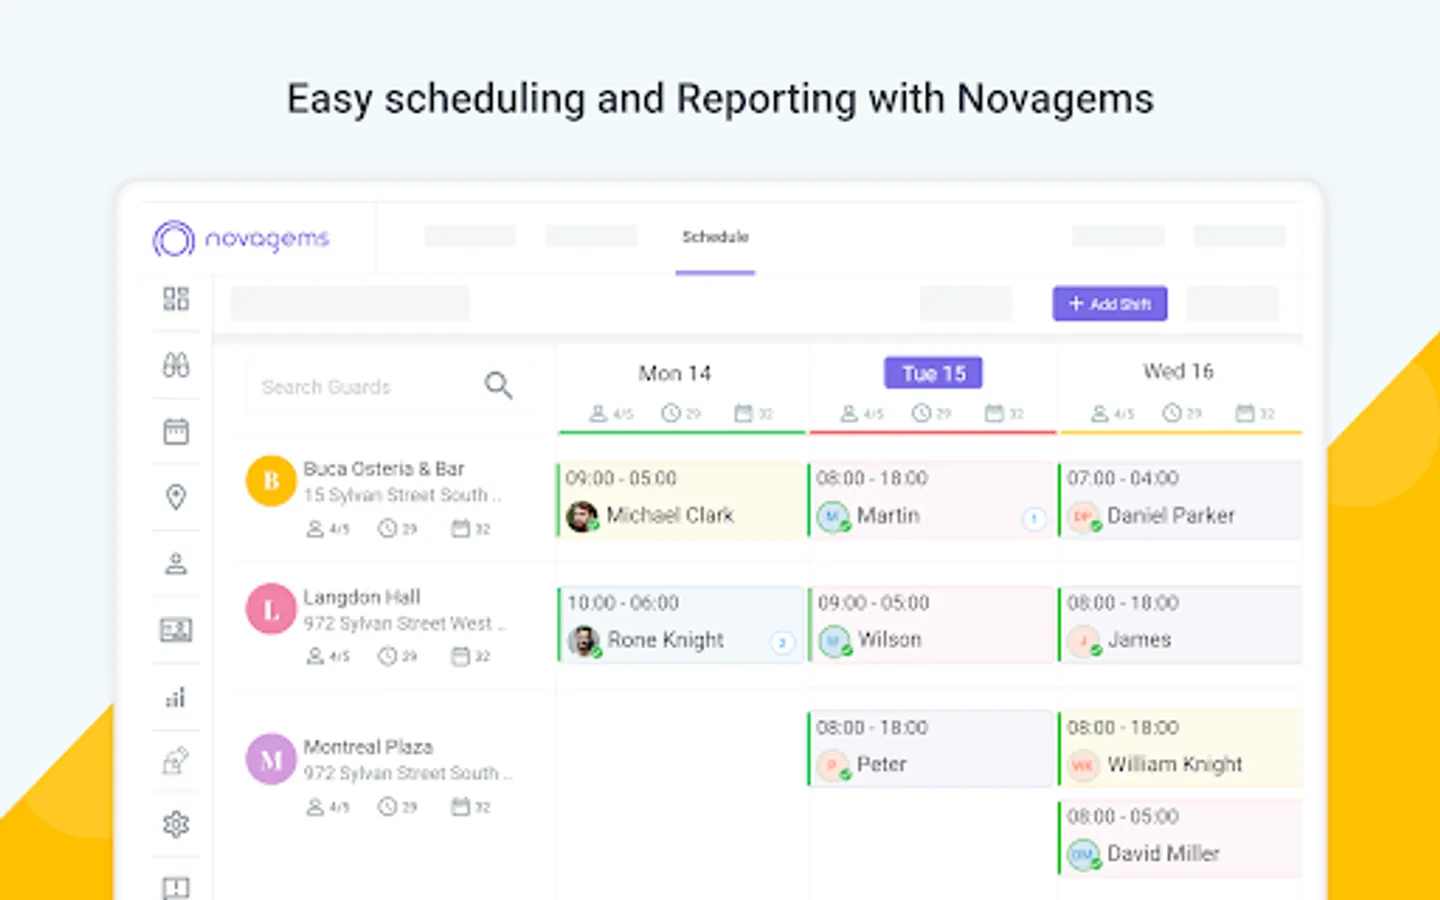Open the binoculars icon in sidebar

pos(176,365)
